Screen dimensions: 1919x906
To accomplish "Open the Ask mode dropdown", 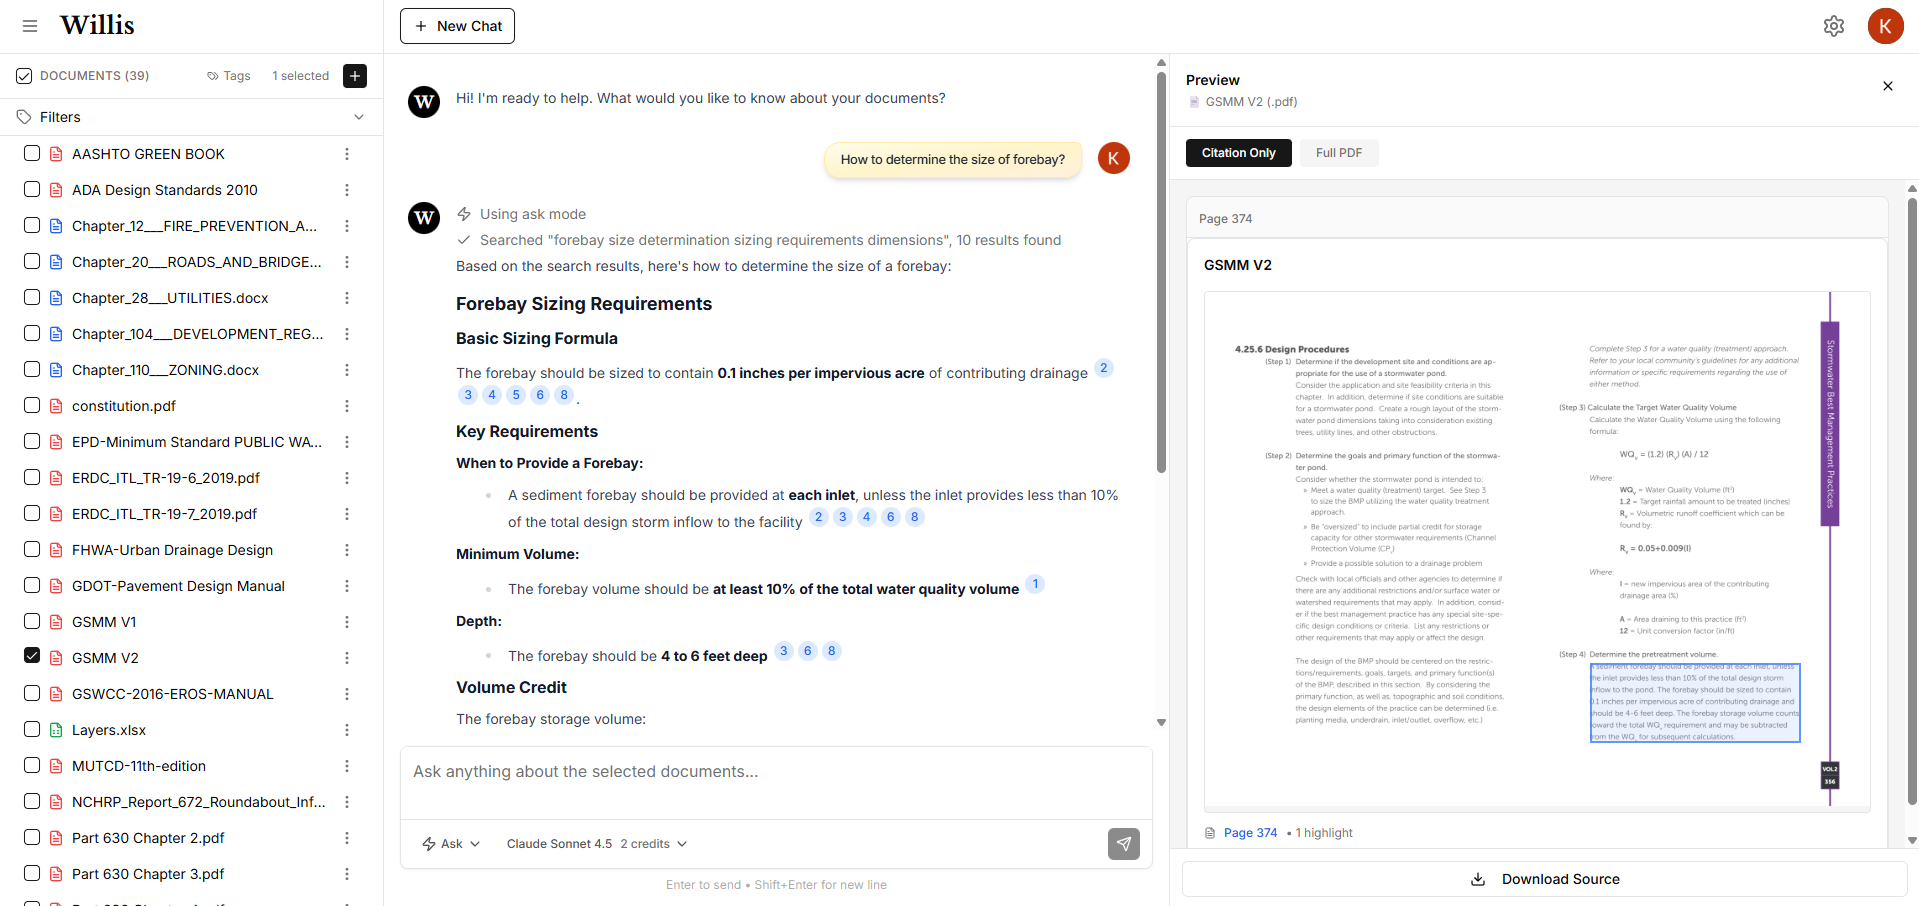I will [450, 844].
